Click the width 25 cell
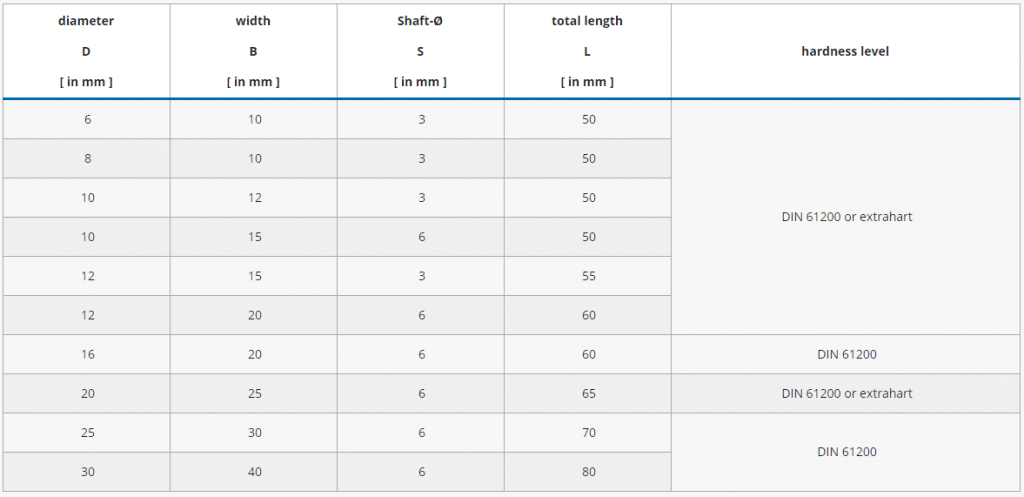Screen dimensions: 1024x497 click(254, 393)
